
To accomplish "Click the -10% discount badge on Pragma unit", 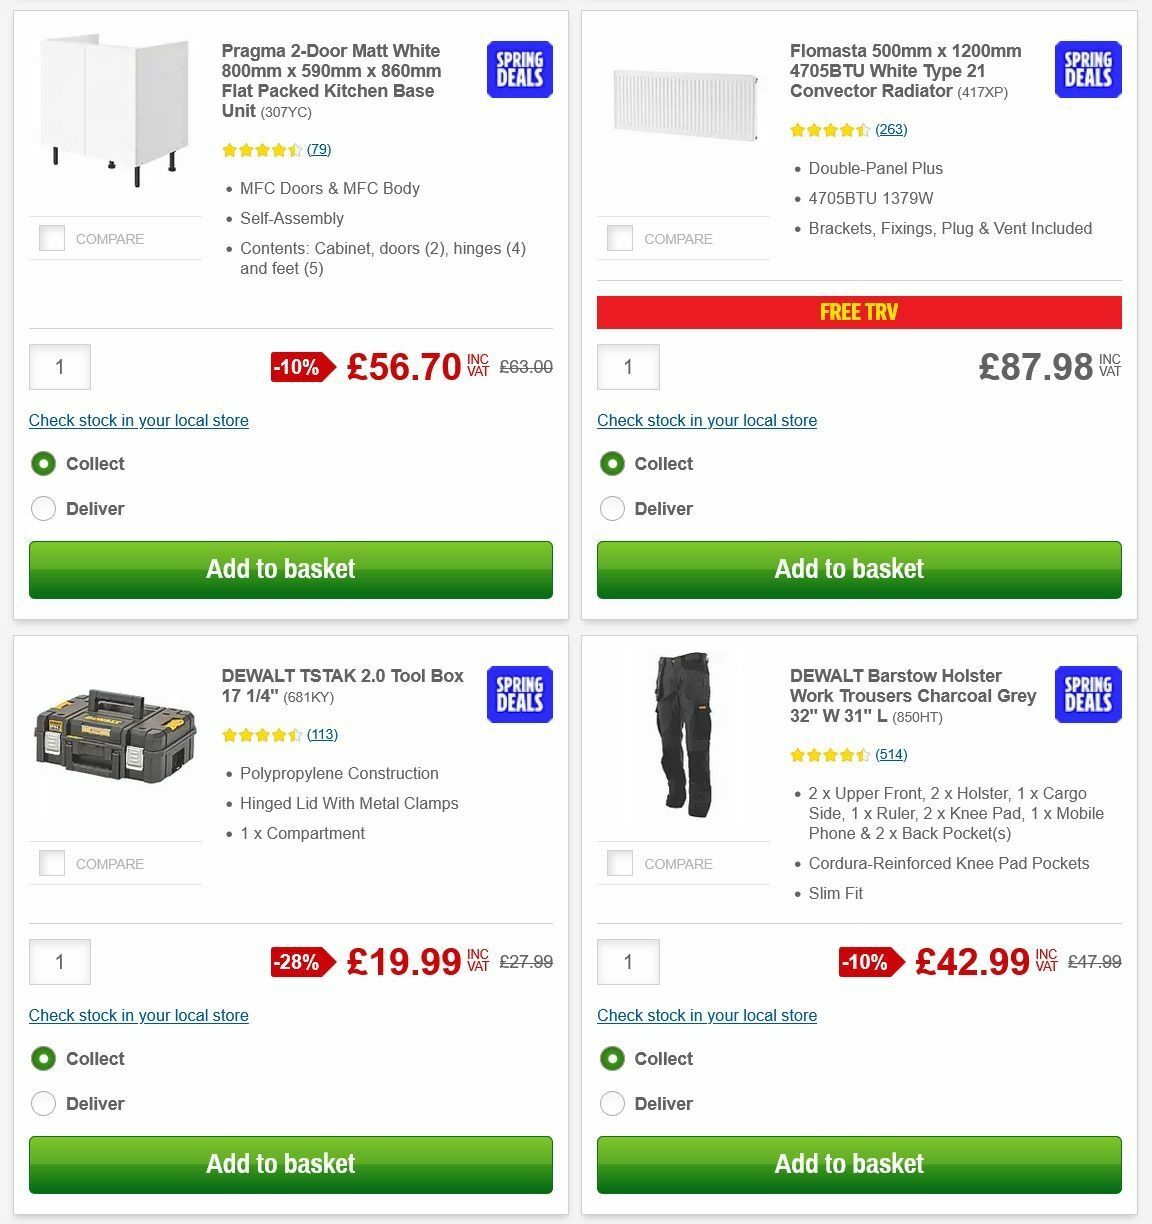I will click(x=298, y=367).
